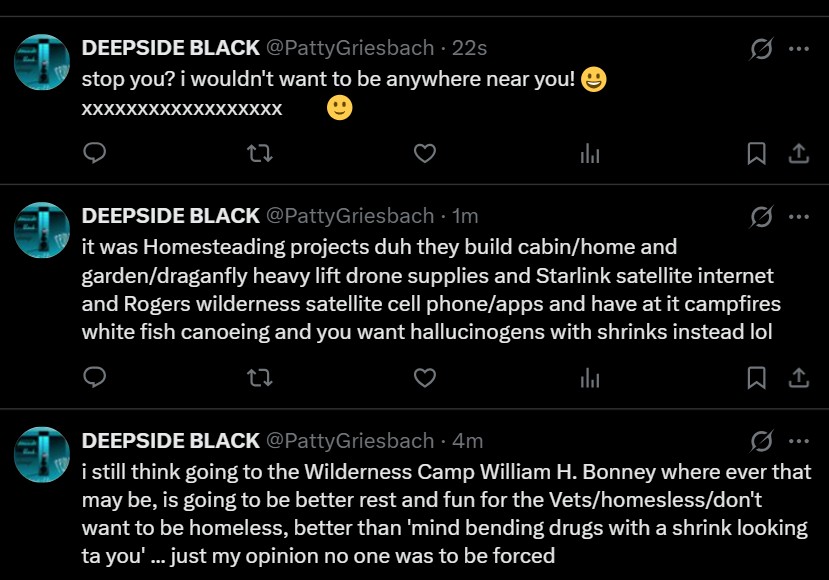Viewport: 829px width, 580px height.
Task: Open more options on the 1m tweet
Action: (799, 216)
